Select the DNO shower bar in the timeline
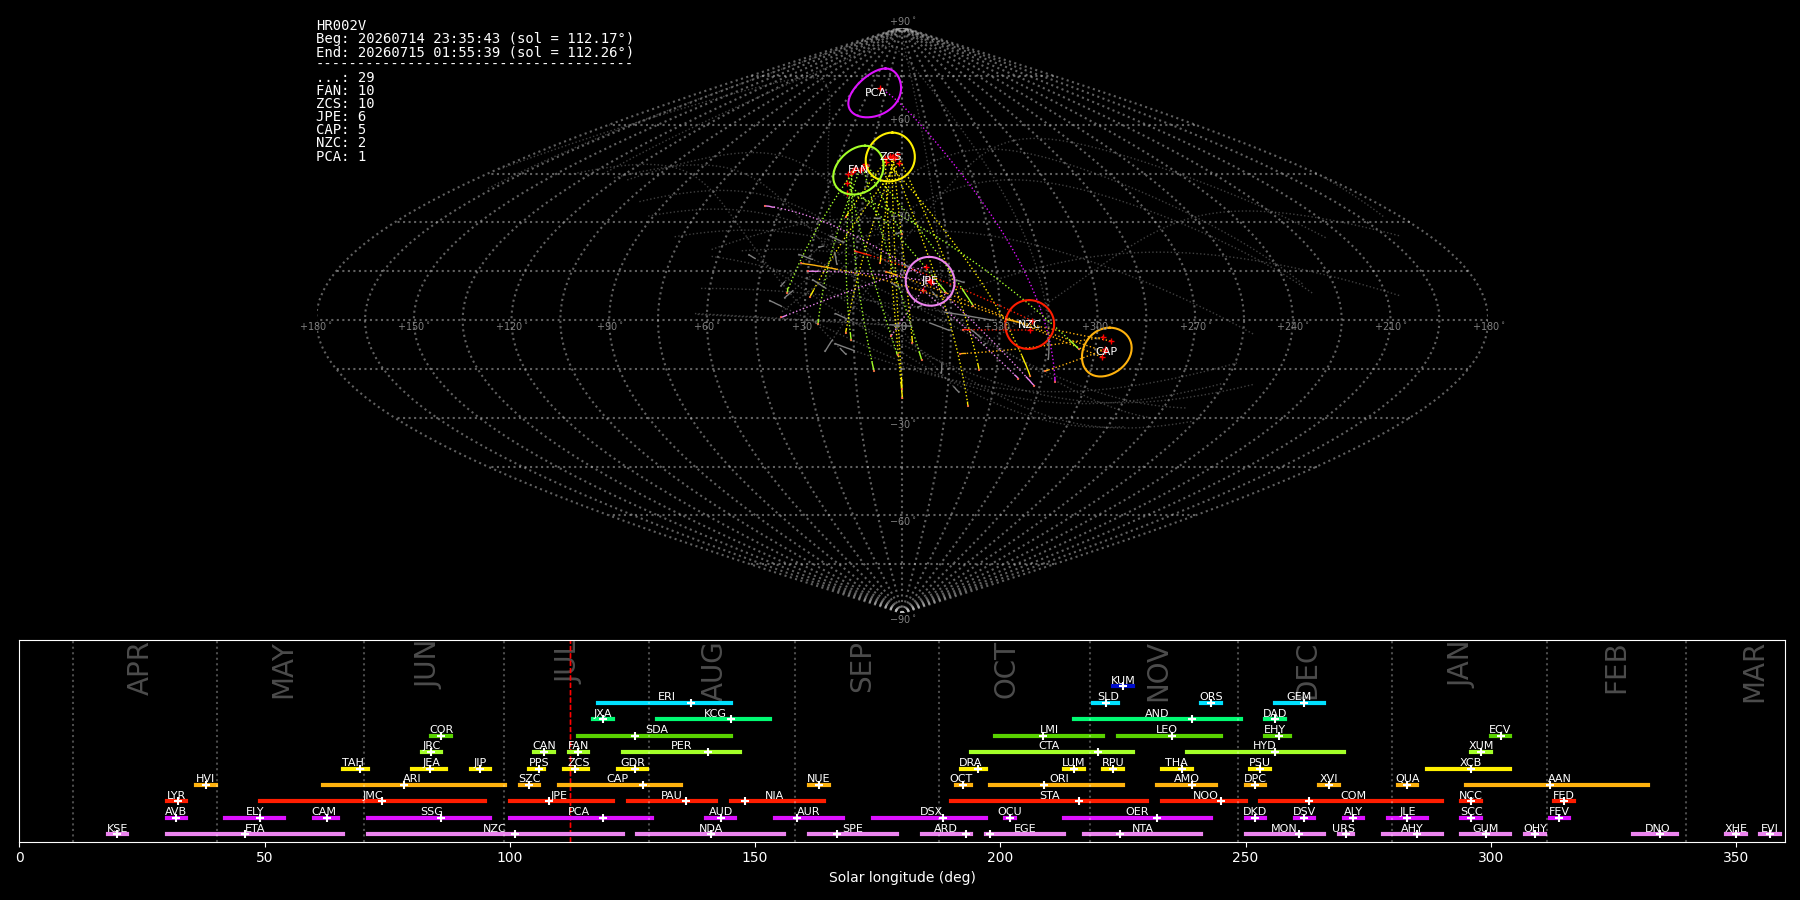The image size is (1800, 900). click(1655, 834)
